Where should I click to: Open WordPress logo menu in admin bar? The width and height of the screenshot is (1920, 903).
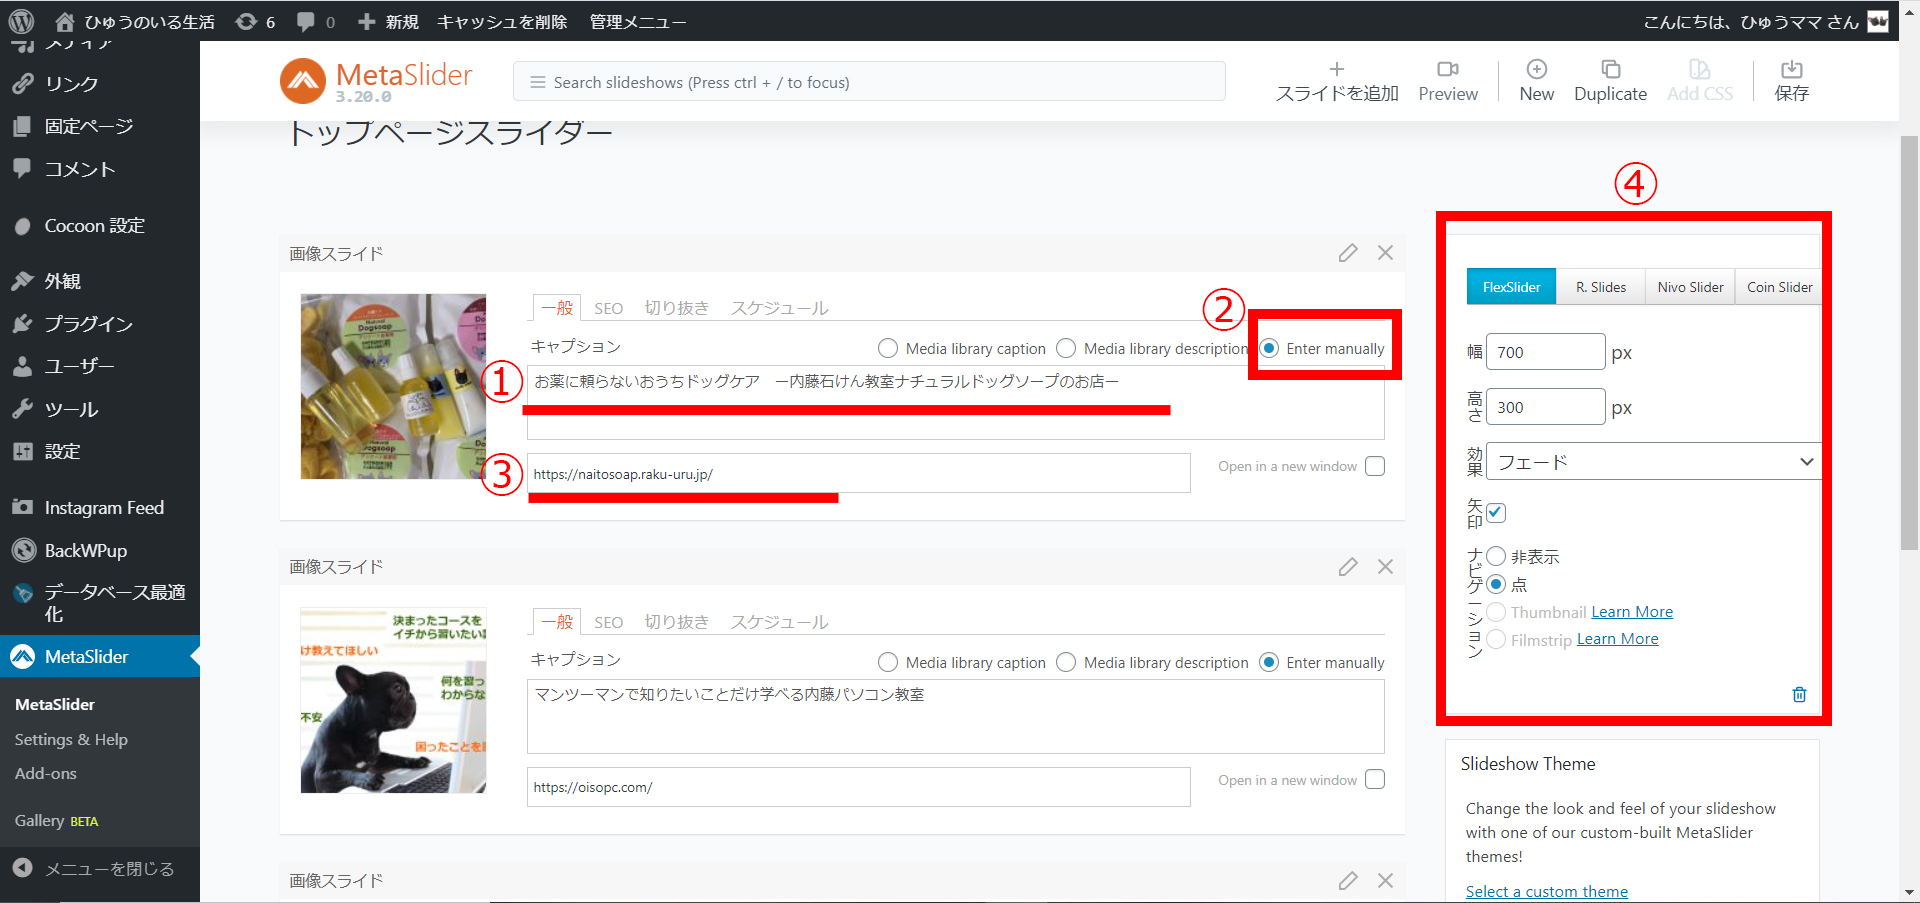(21, 21)
